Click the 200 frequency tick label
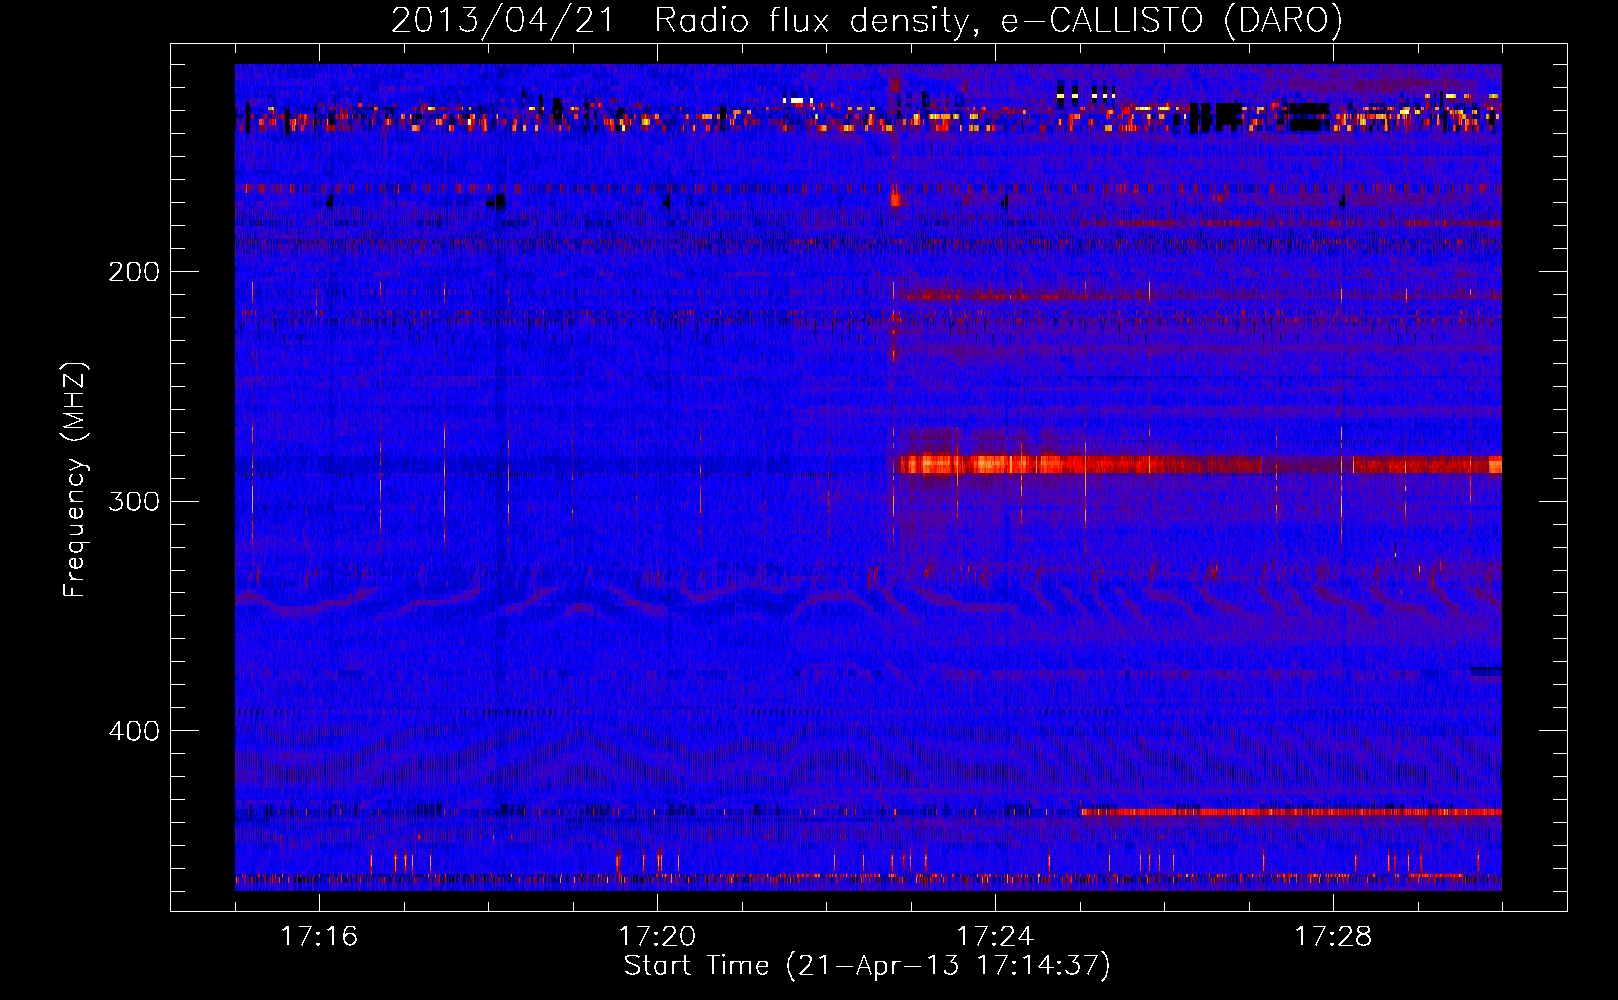 pos(134,271)
